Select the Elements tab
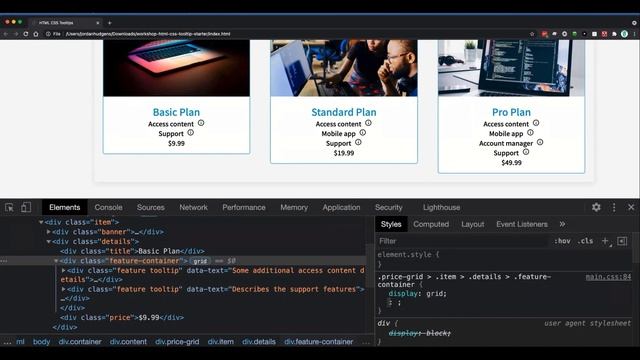Image resolution: width=640 pixels, height=360 pixels. tap(64, 207)
